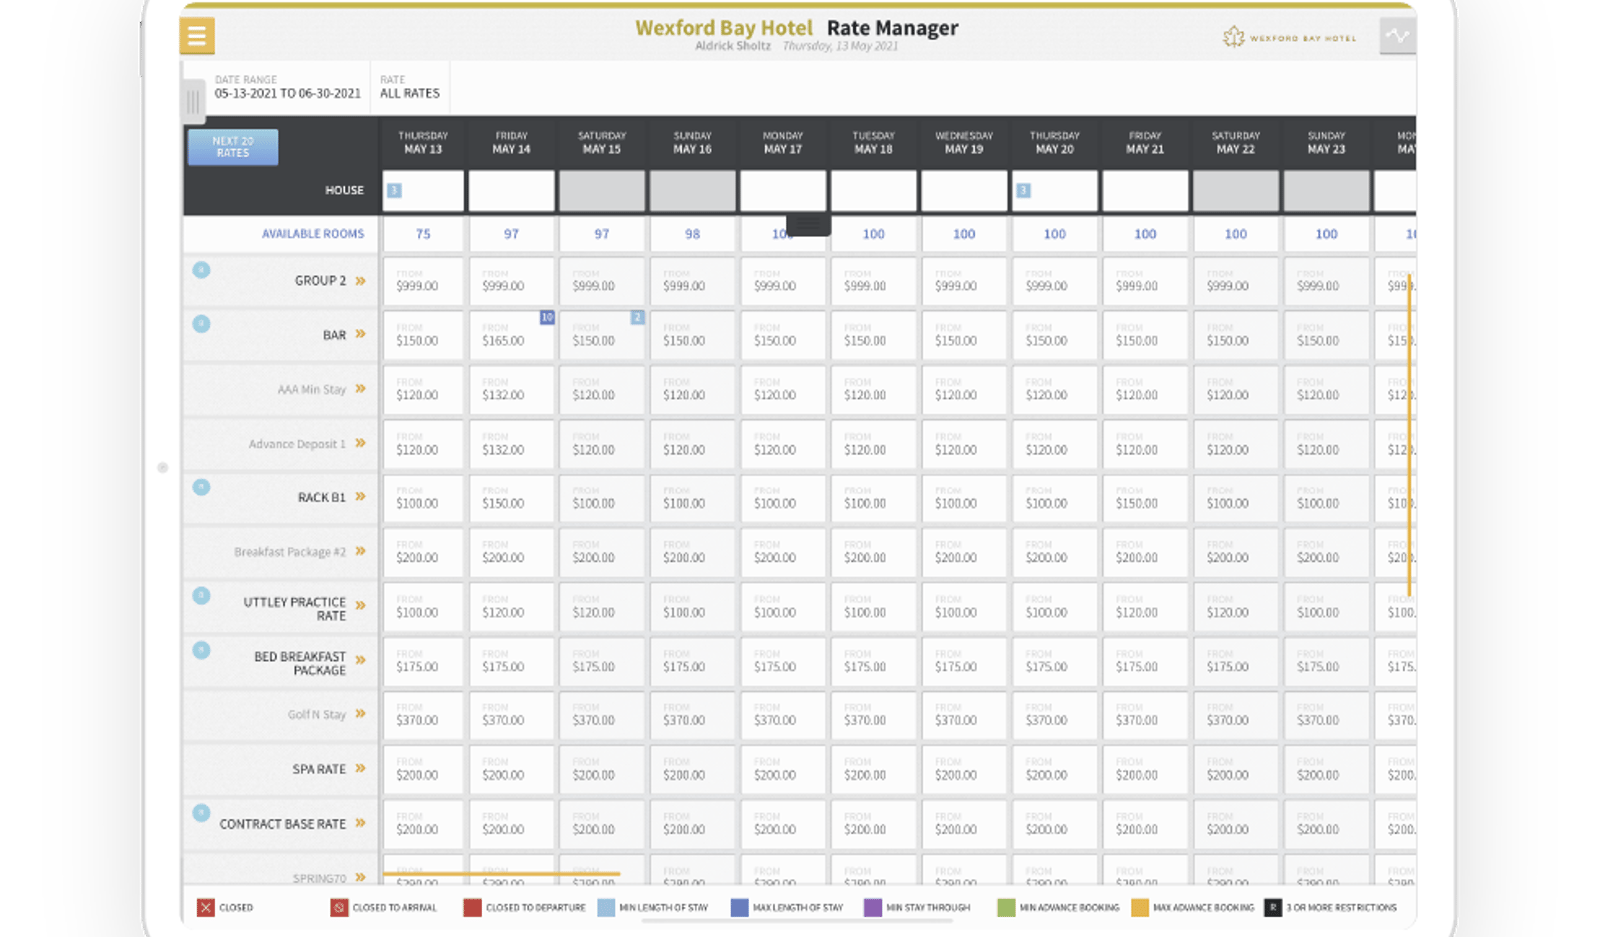Viewport: 1600px width, 937px height.
Task: Click the Min Stay Through legend swatch
Action: 873,907
